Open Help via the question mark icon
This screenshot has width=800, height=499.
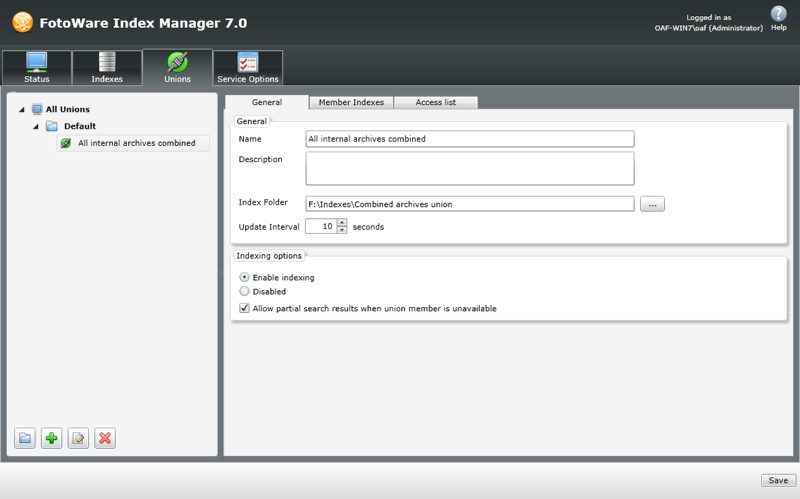[x=779, y=13]
